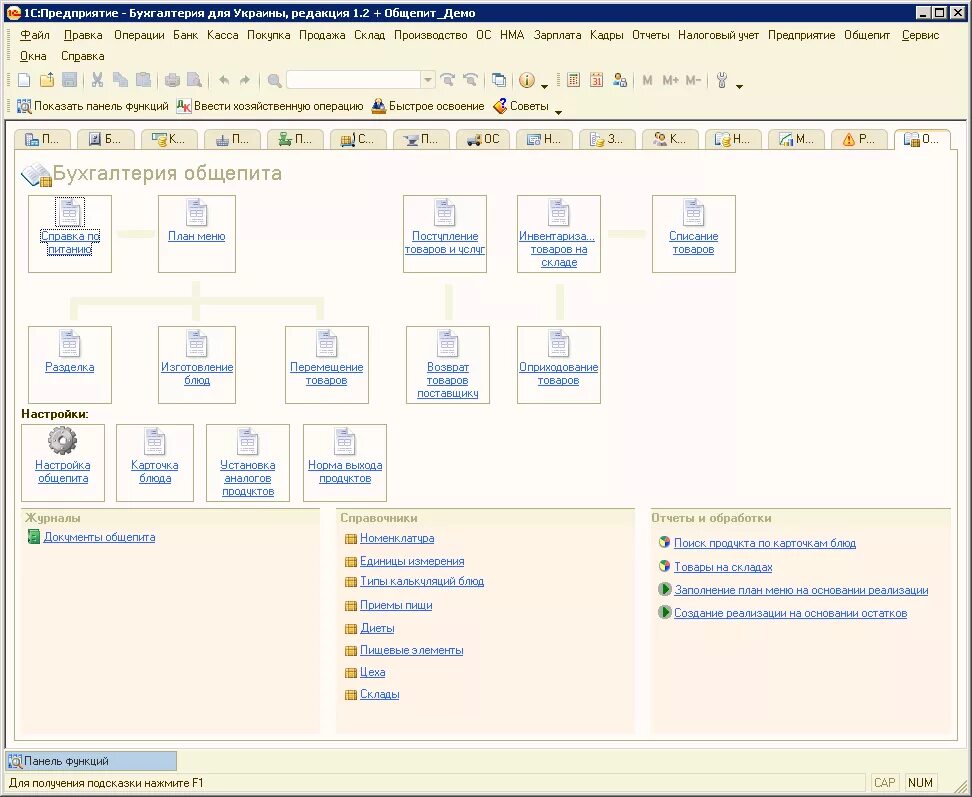Click the M+ memory button
The height and width of the screenshot is (797, 972).
[671, 80]
